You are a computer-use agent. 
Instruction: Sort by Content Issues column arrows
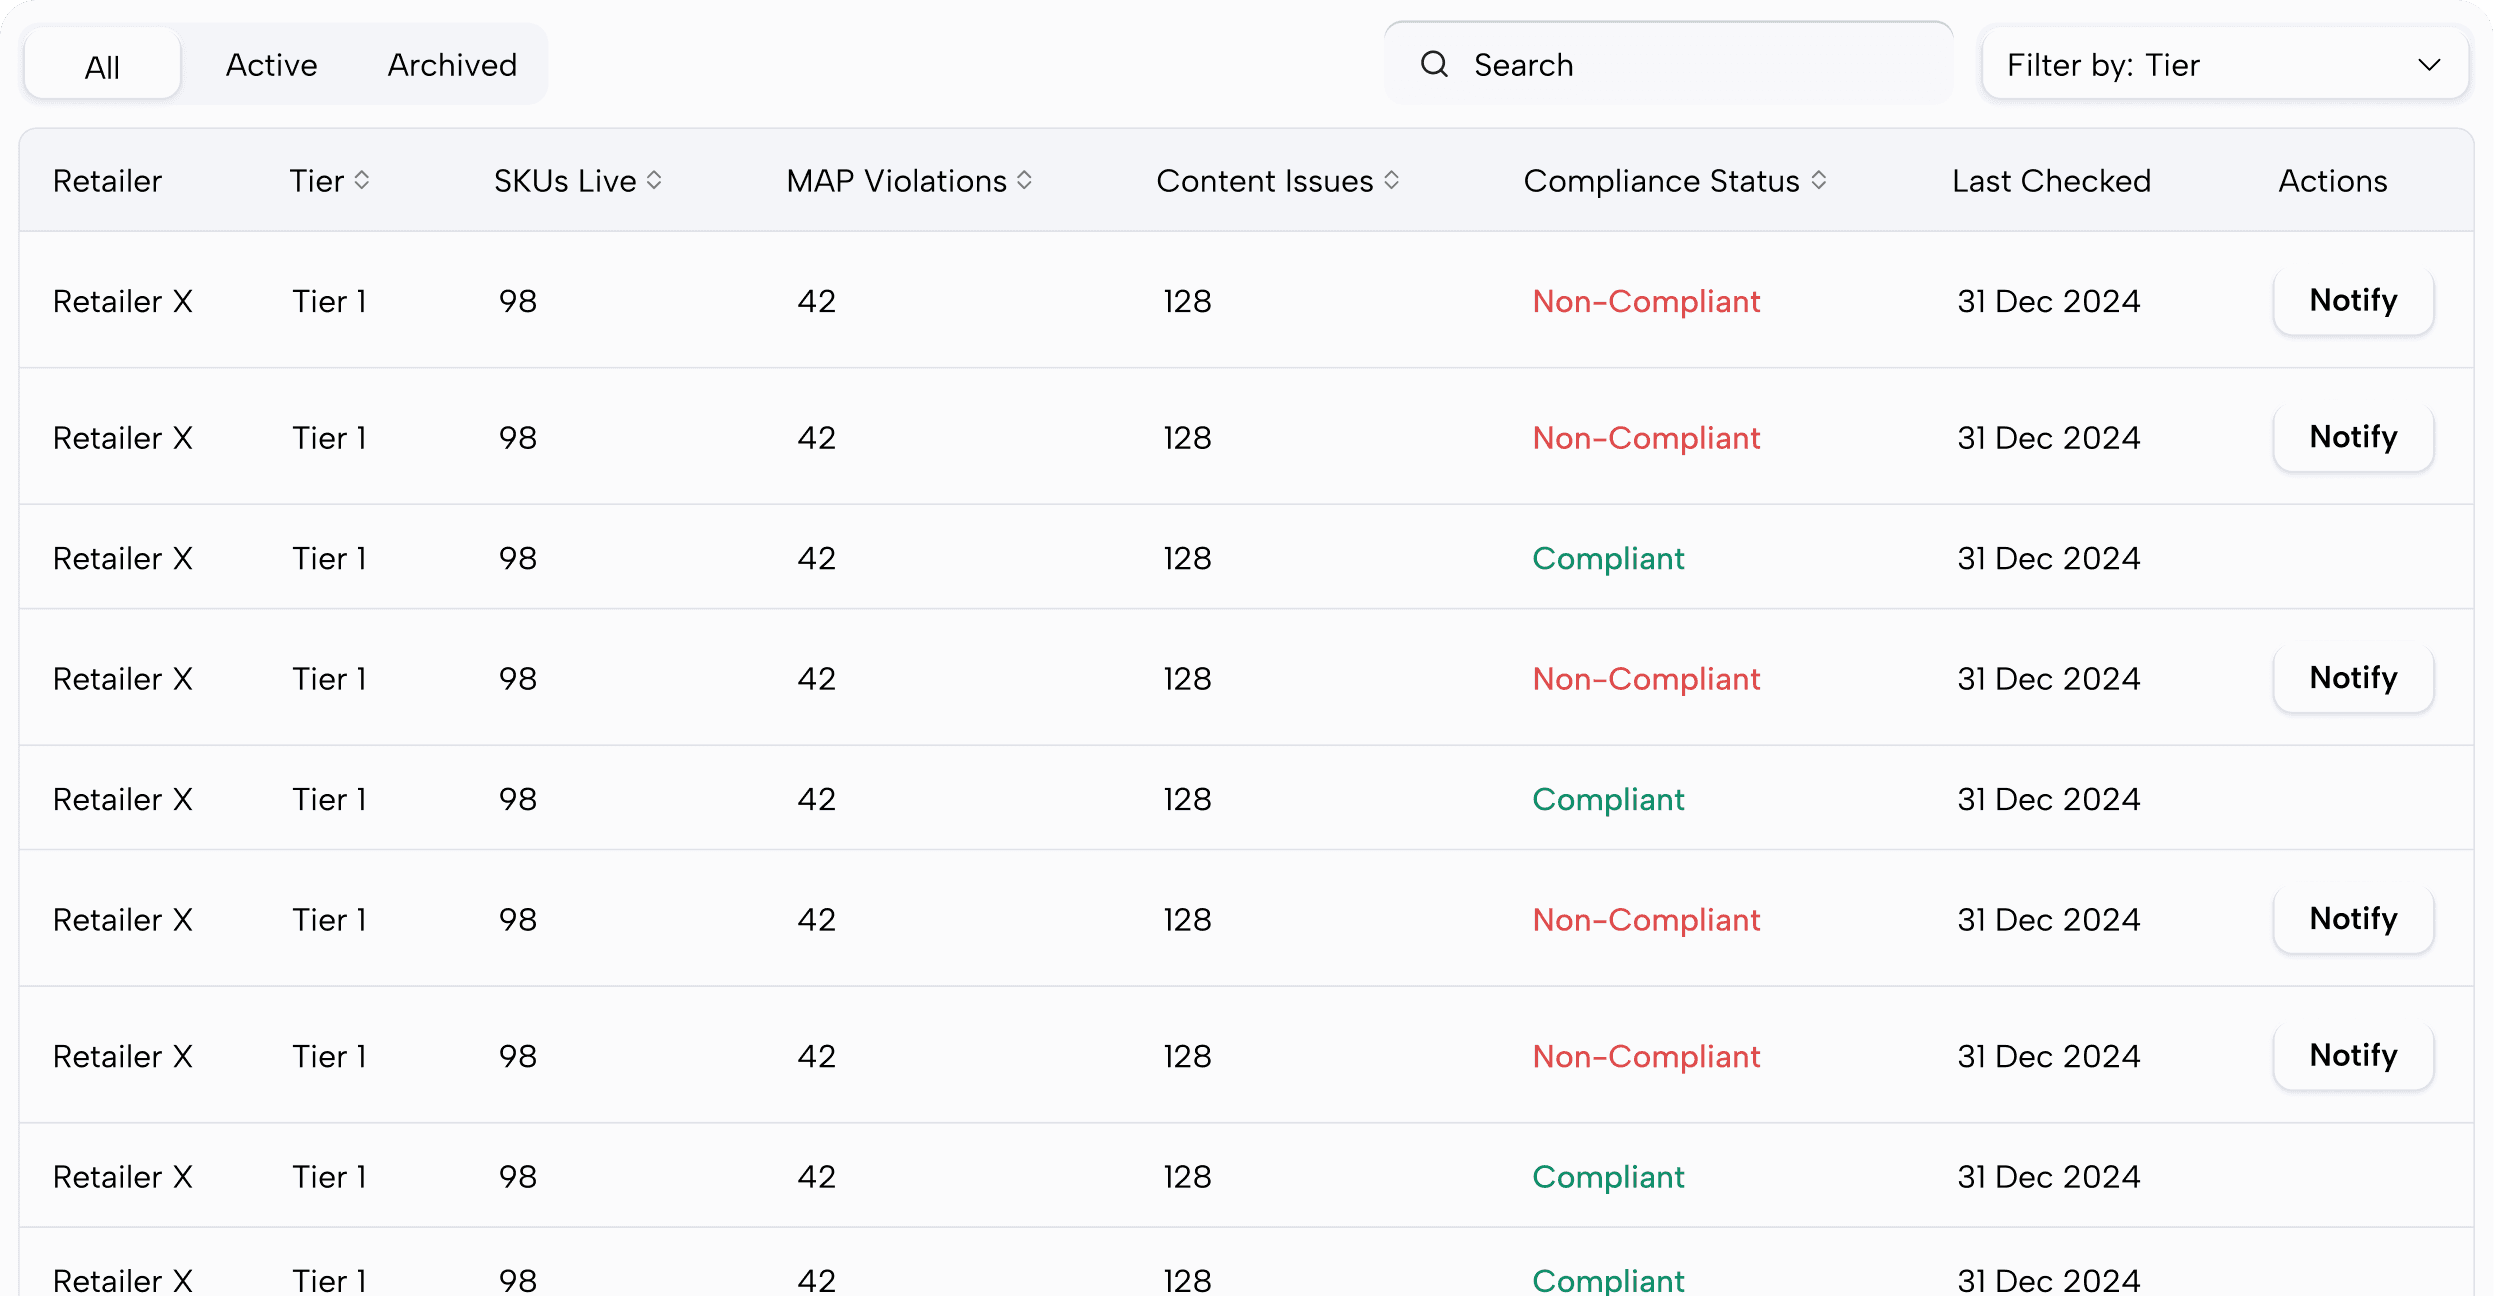(x=1391, y=180)
